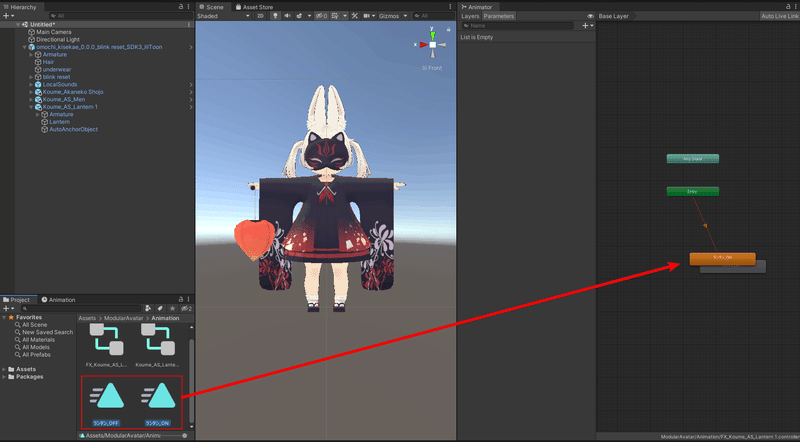Collapse omochi_kisekae avatar object
The height and width of the screenshot is (442, 800).
pyautogui.click(x=24, y=47)
